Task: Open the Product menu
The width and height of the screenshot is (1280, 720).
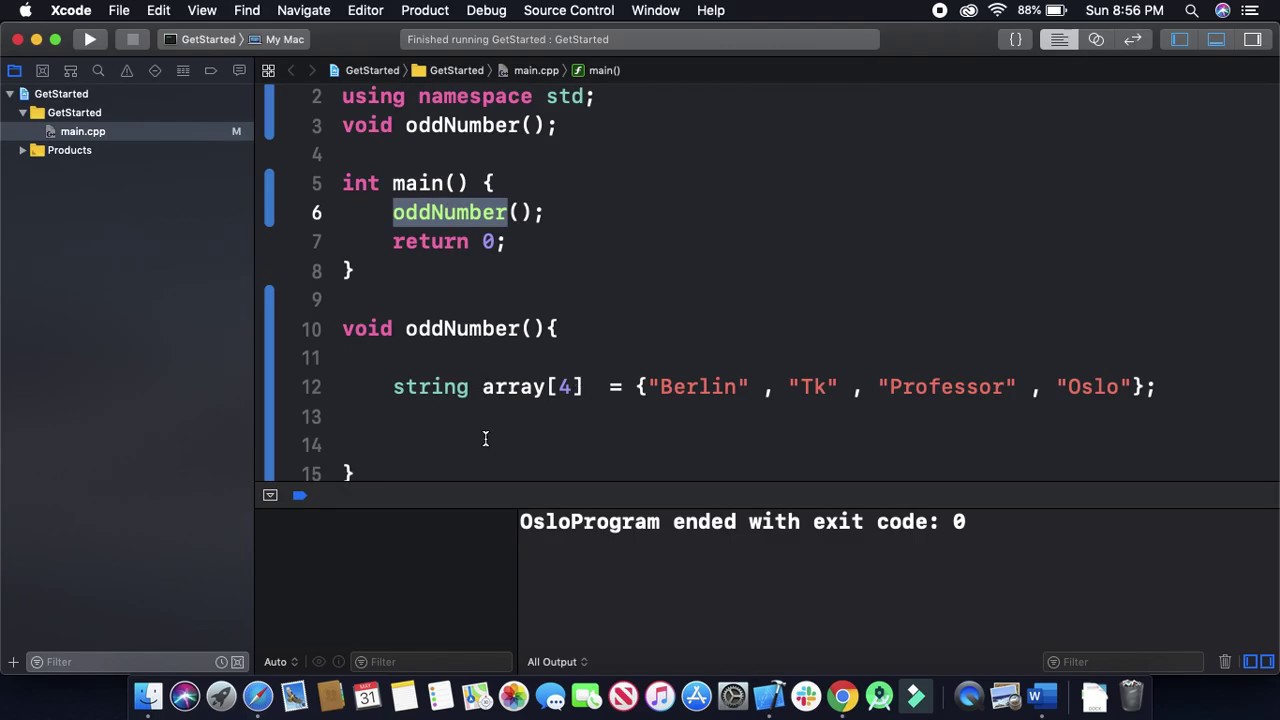Action: tap(425, 10)
